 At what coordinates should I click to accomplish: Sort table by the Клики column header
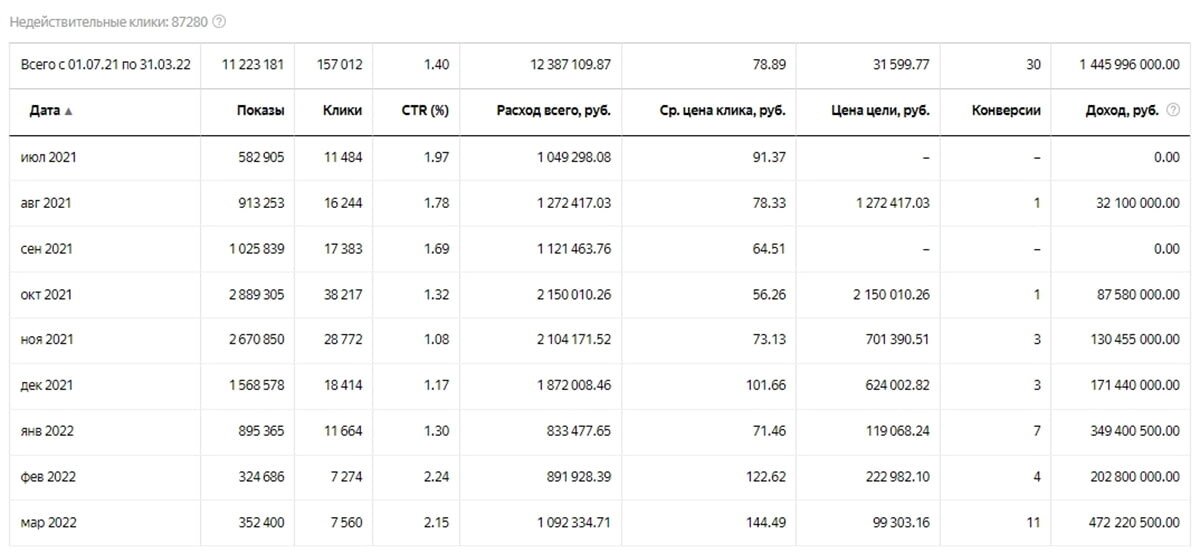[342, 111]
